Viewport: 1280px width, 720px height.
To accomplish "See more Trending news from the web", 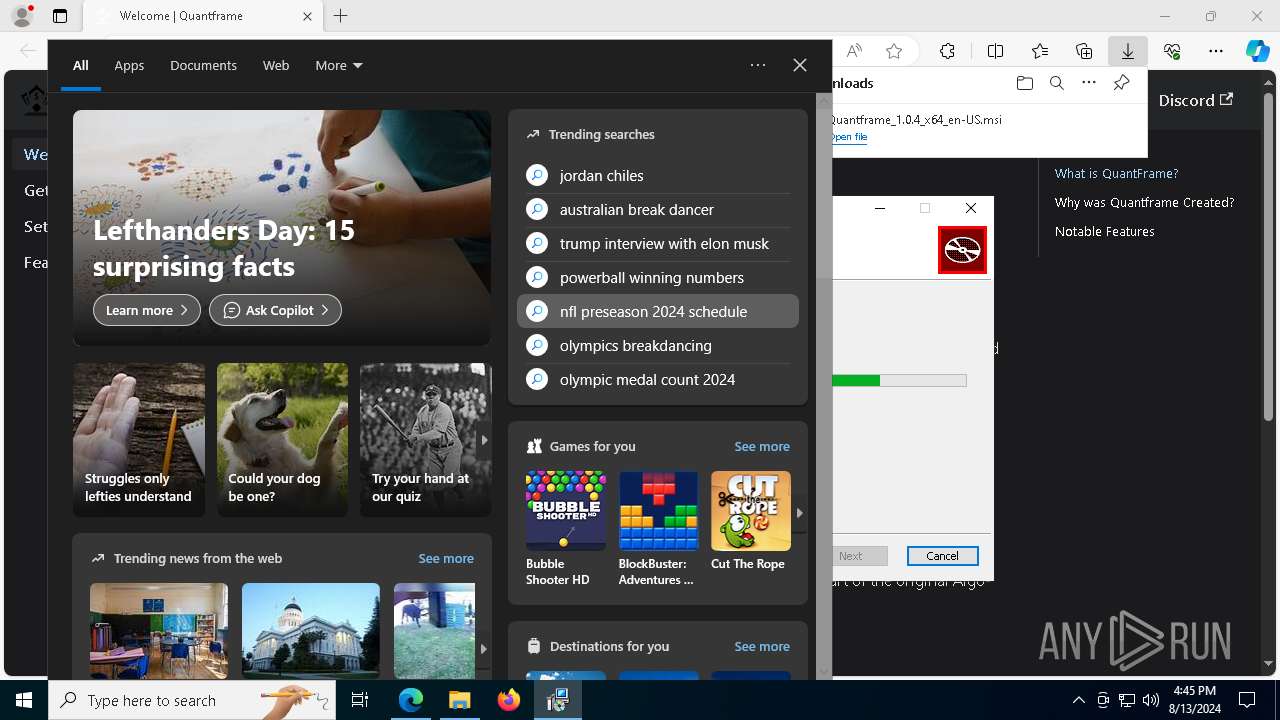I will pyautogui.click(x=445, y=558).
